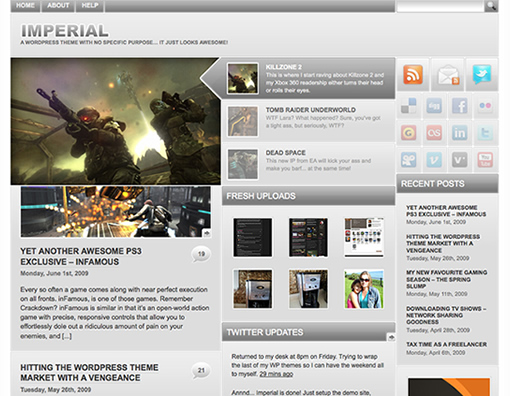Screen dimensions: 510x396
Task: Open second Fresh Uploads dark theme thumbnail
Action: 308,237
